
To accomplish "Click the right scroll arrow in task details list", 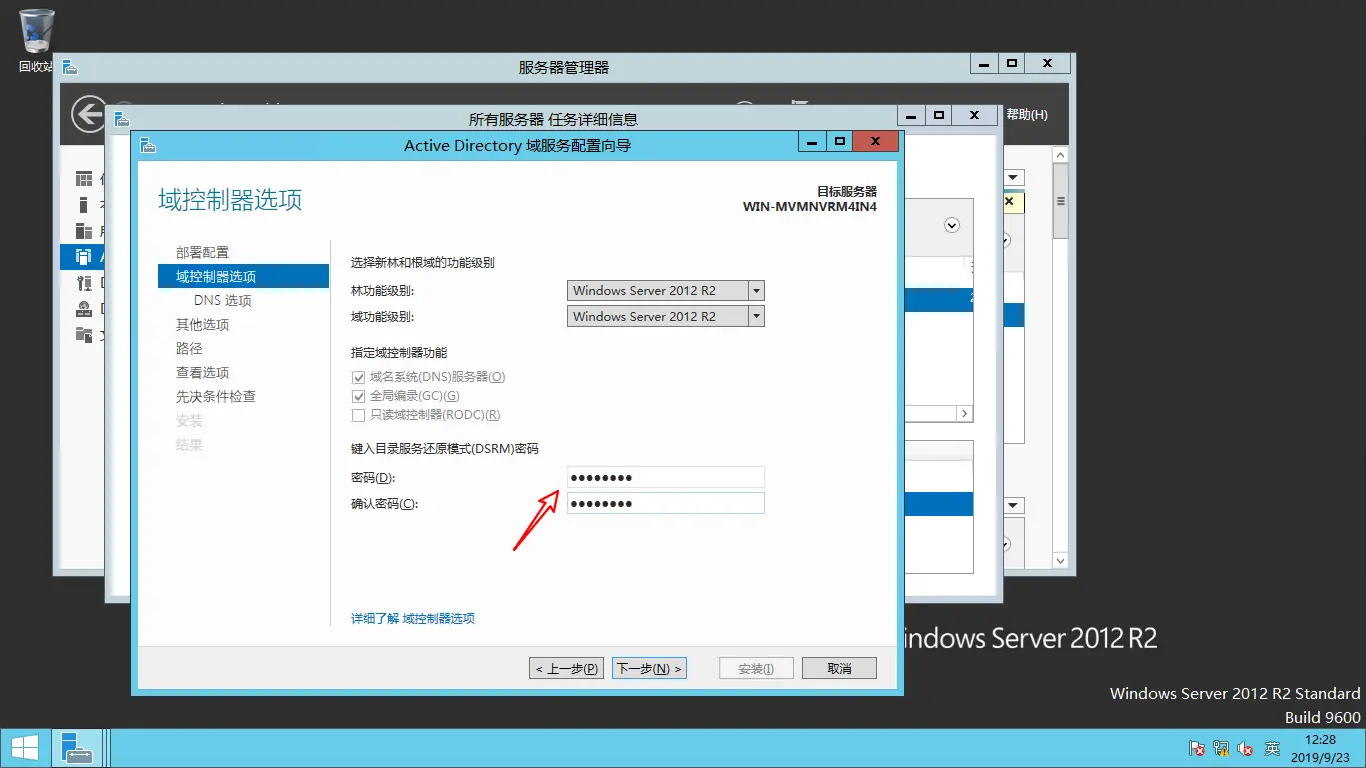I will tap(965, 413).
